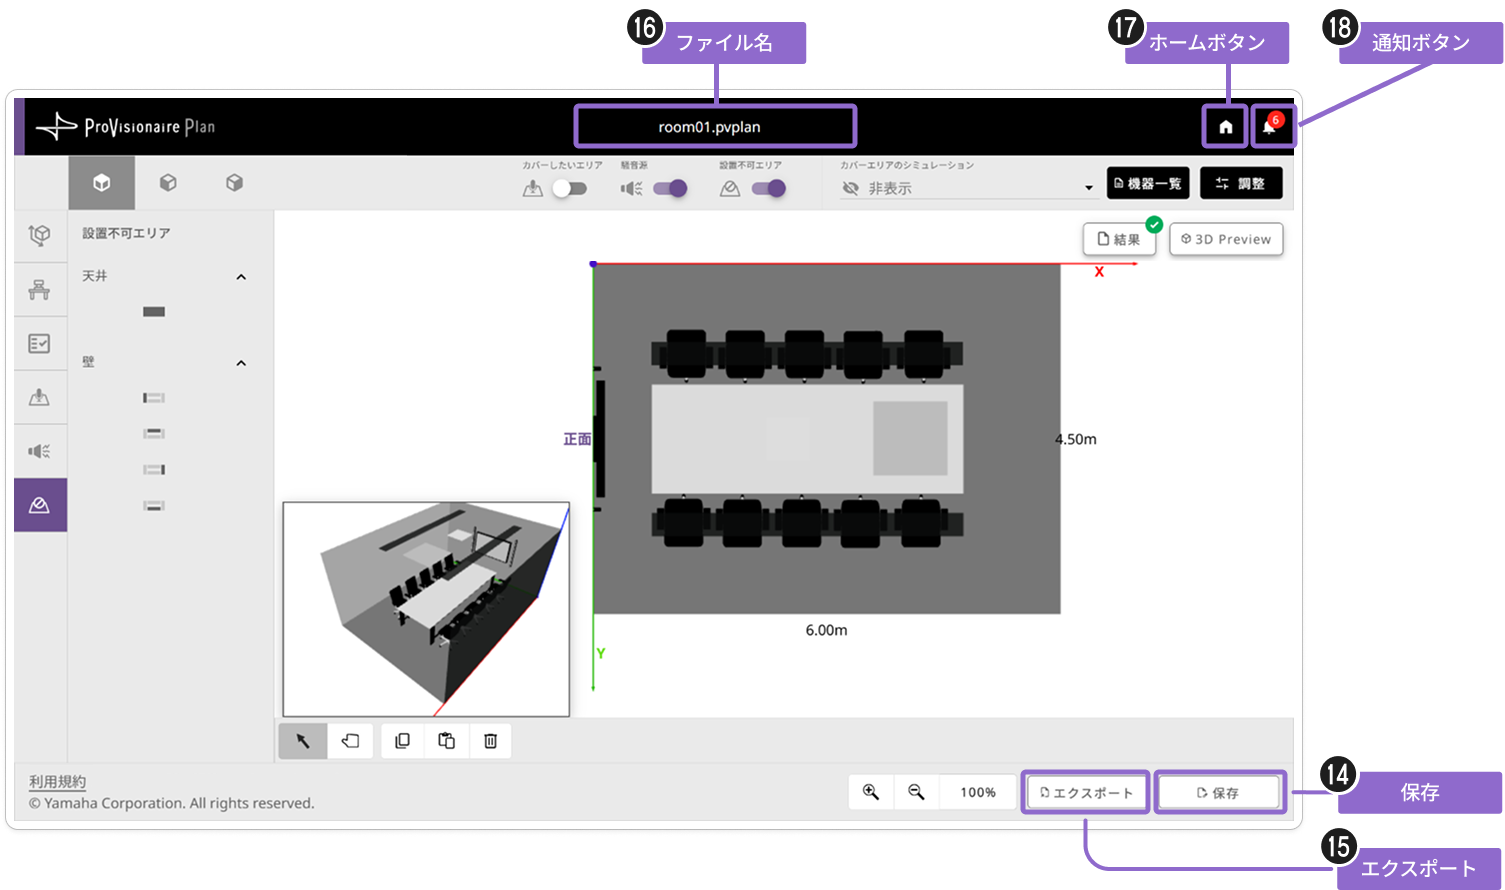Switch to the rightmost cube tab
This screenshot has height=890, width=1505.
click(x=235, y=183)
